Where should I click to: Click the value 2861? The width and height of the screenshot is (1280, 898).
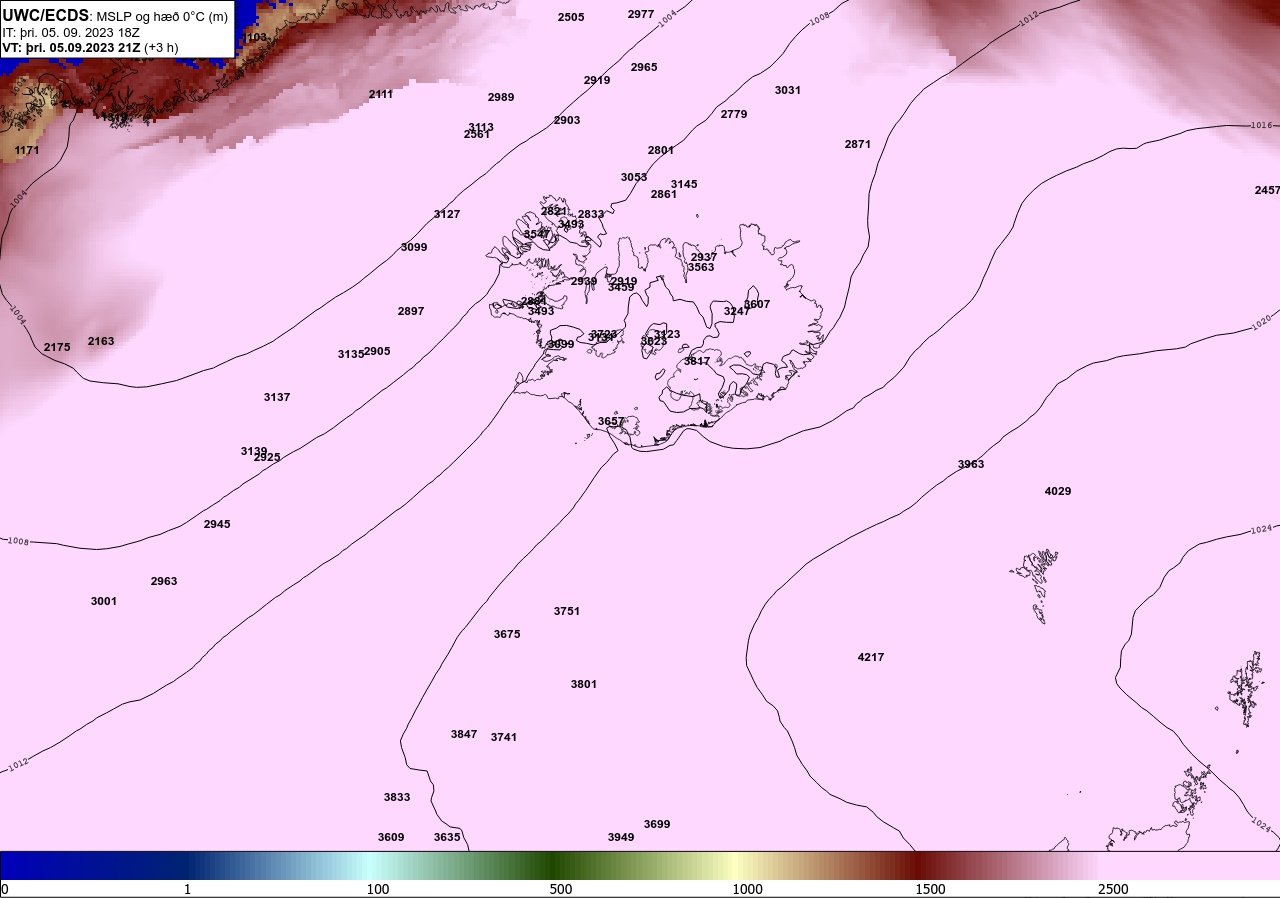pos(664,194)
